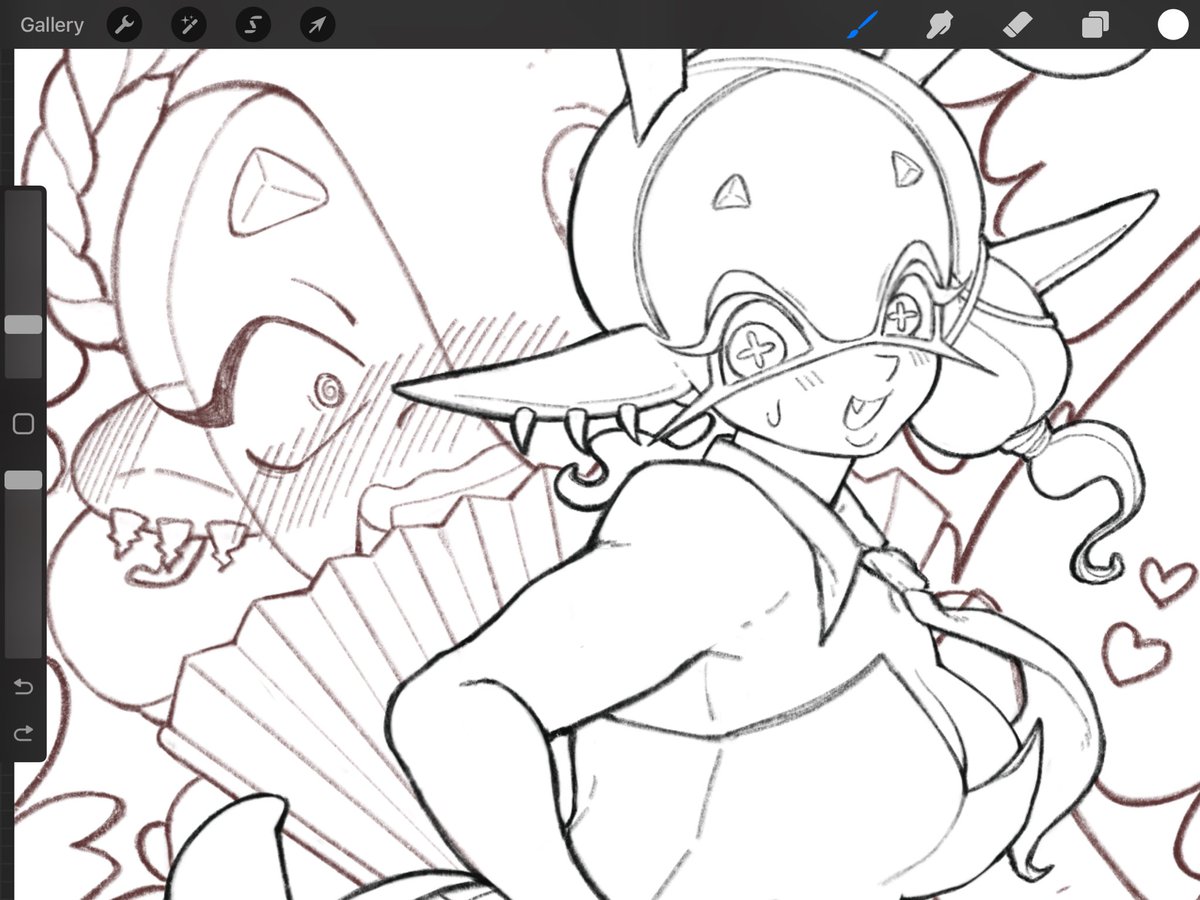Select the Smudge tool

(x=939, y=25)
